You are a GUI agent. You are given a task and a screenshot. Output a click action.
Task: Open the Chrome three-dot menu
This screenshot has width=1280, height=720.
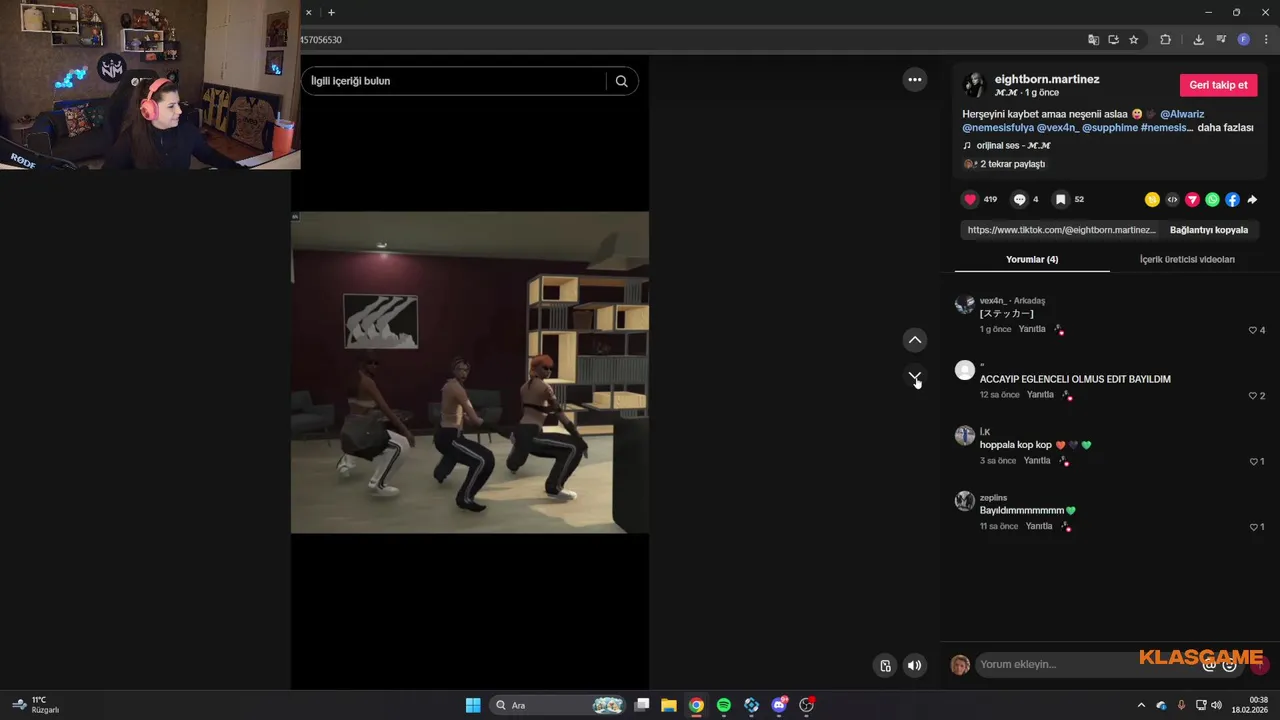(1266, 40)
